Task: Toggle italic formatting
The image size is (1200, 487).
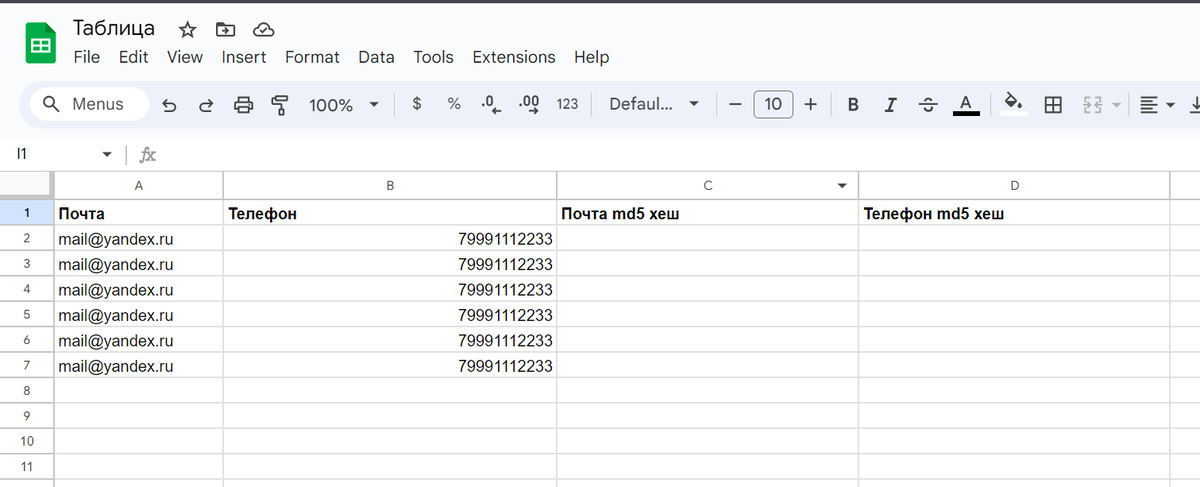Action: 890,104
